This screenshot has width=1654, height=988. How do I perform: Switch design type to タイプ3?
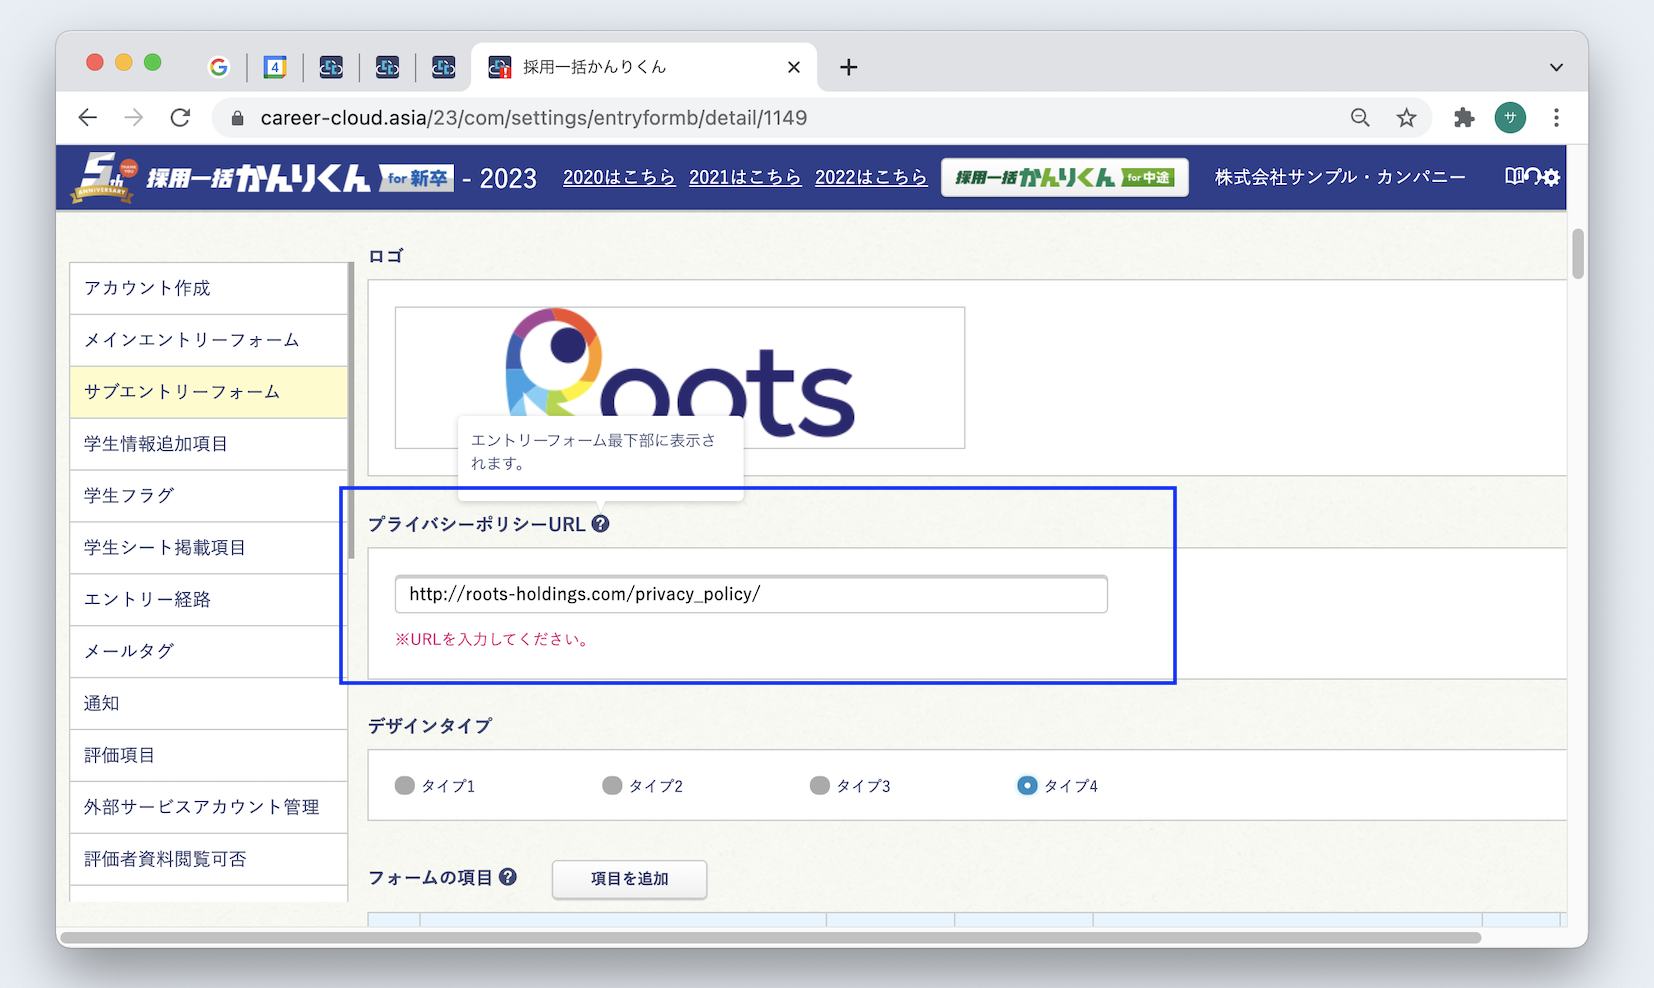820,786
